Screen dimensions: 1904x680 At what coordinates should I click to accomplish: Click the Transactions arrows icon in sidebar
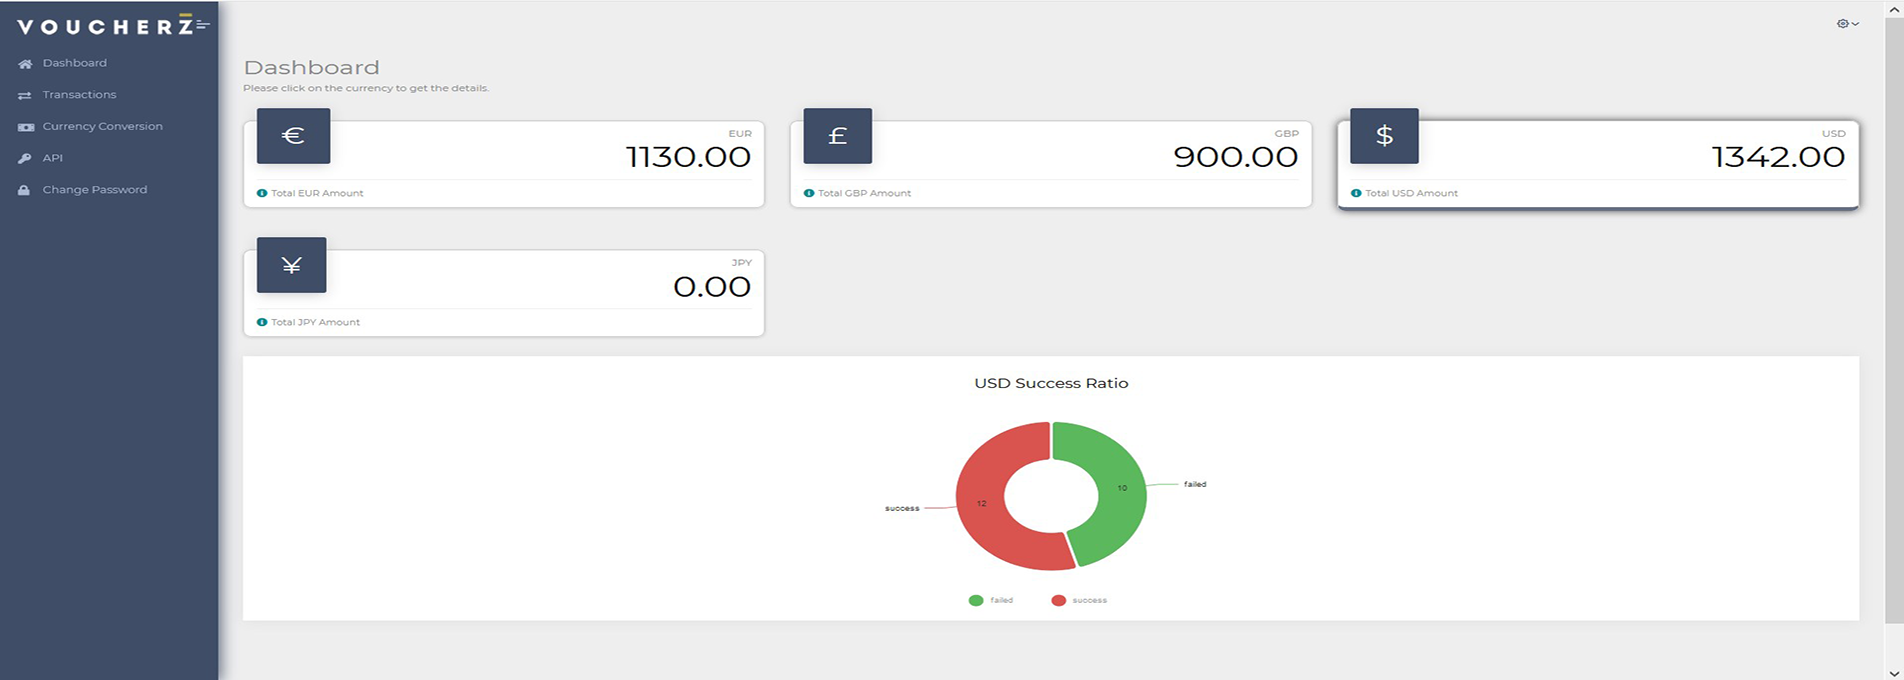point(25,95)
